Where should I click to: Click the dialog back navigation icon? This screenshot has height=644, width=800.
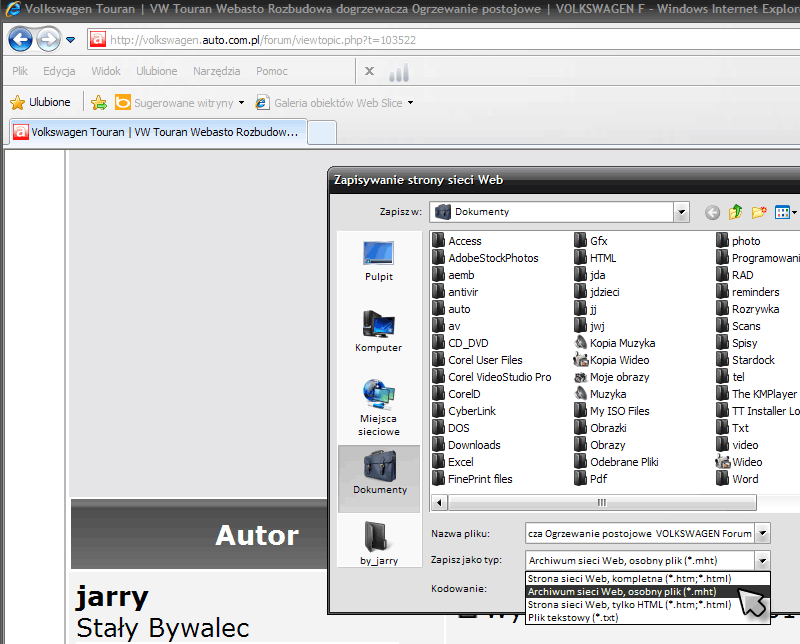(712, 212)
